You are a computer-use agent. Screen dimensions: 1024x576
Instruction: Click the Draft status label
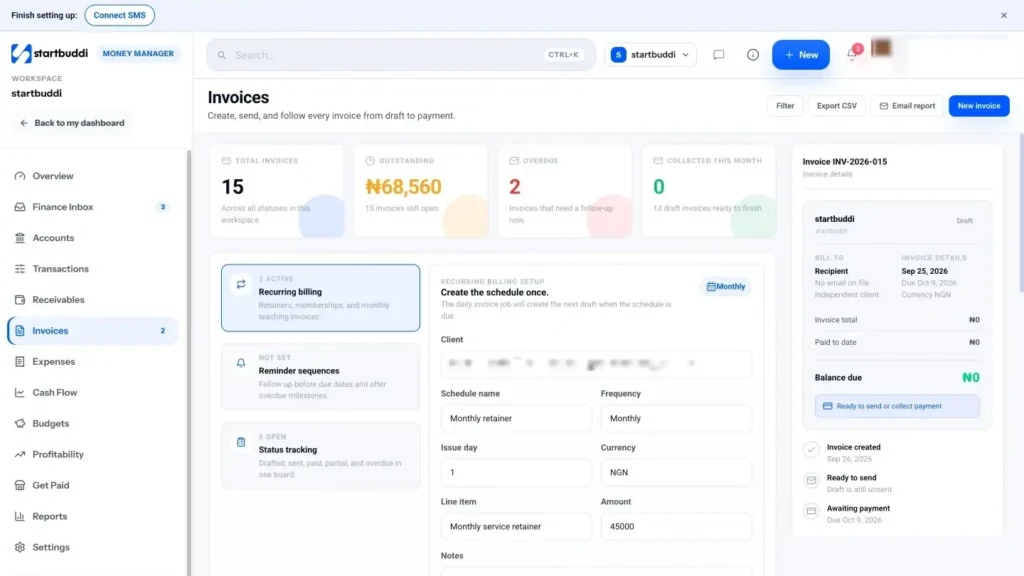pyautogui.click(x=965, y=221)
